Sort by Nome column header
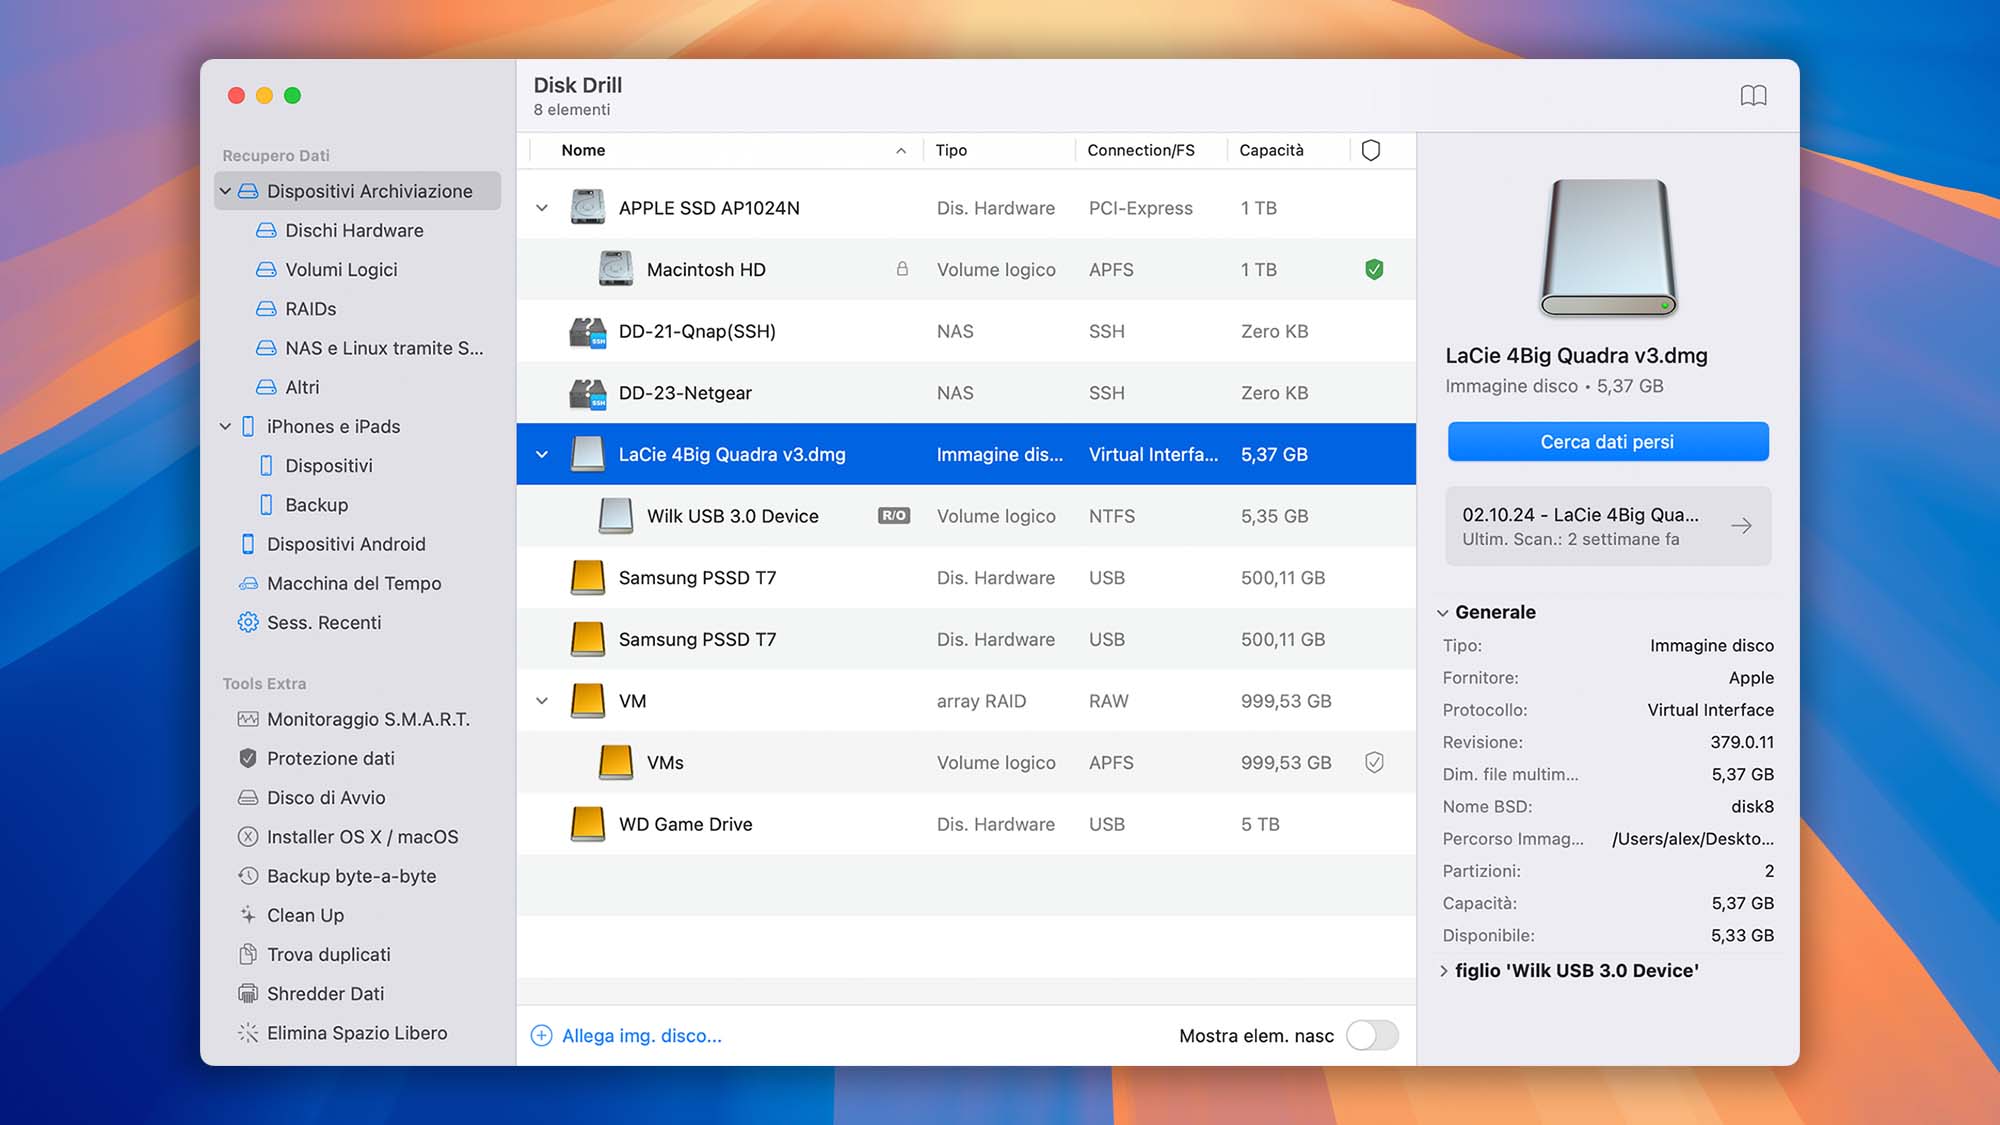 [x=583, y=150]
